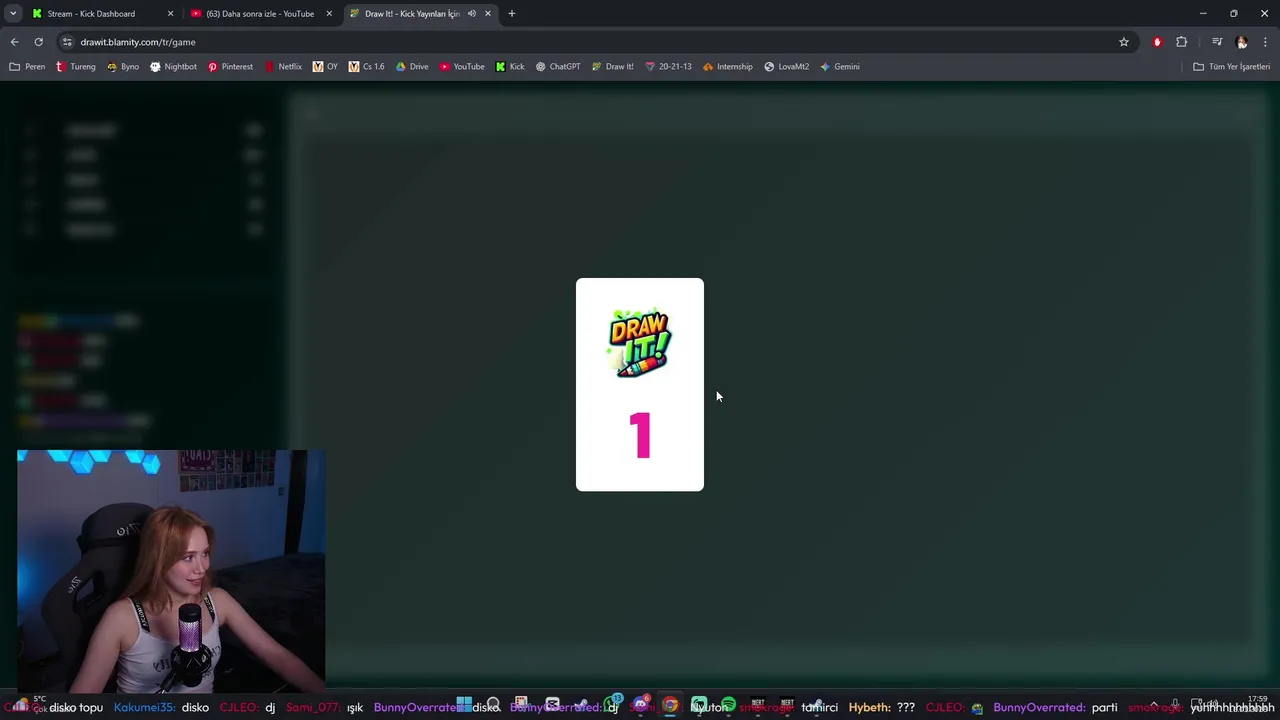This screenshot has height=720, width=1280.
Task: Open Google Chrome from the taskbar
Action: 670,705
